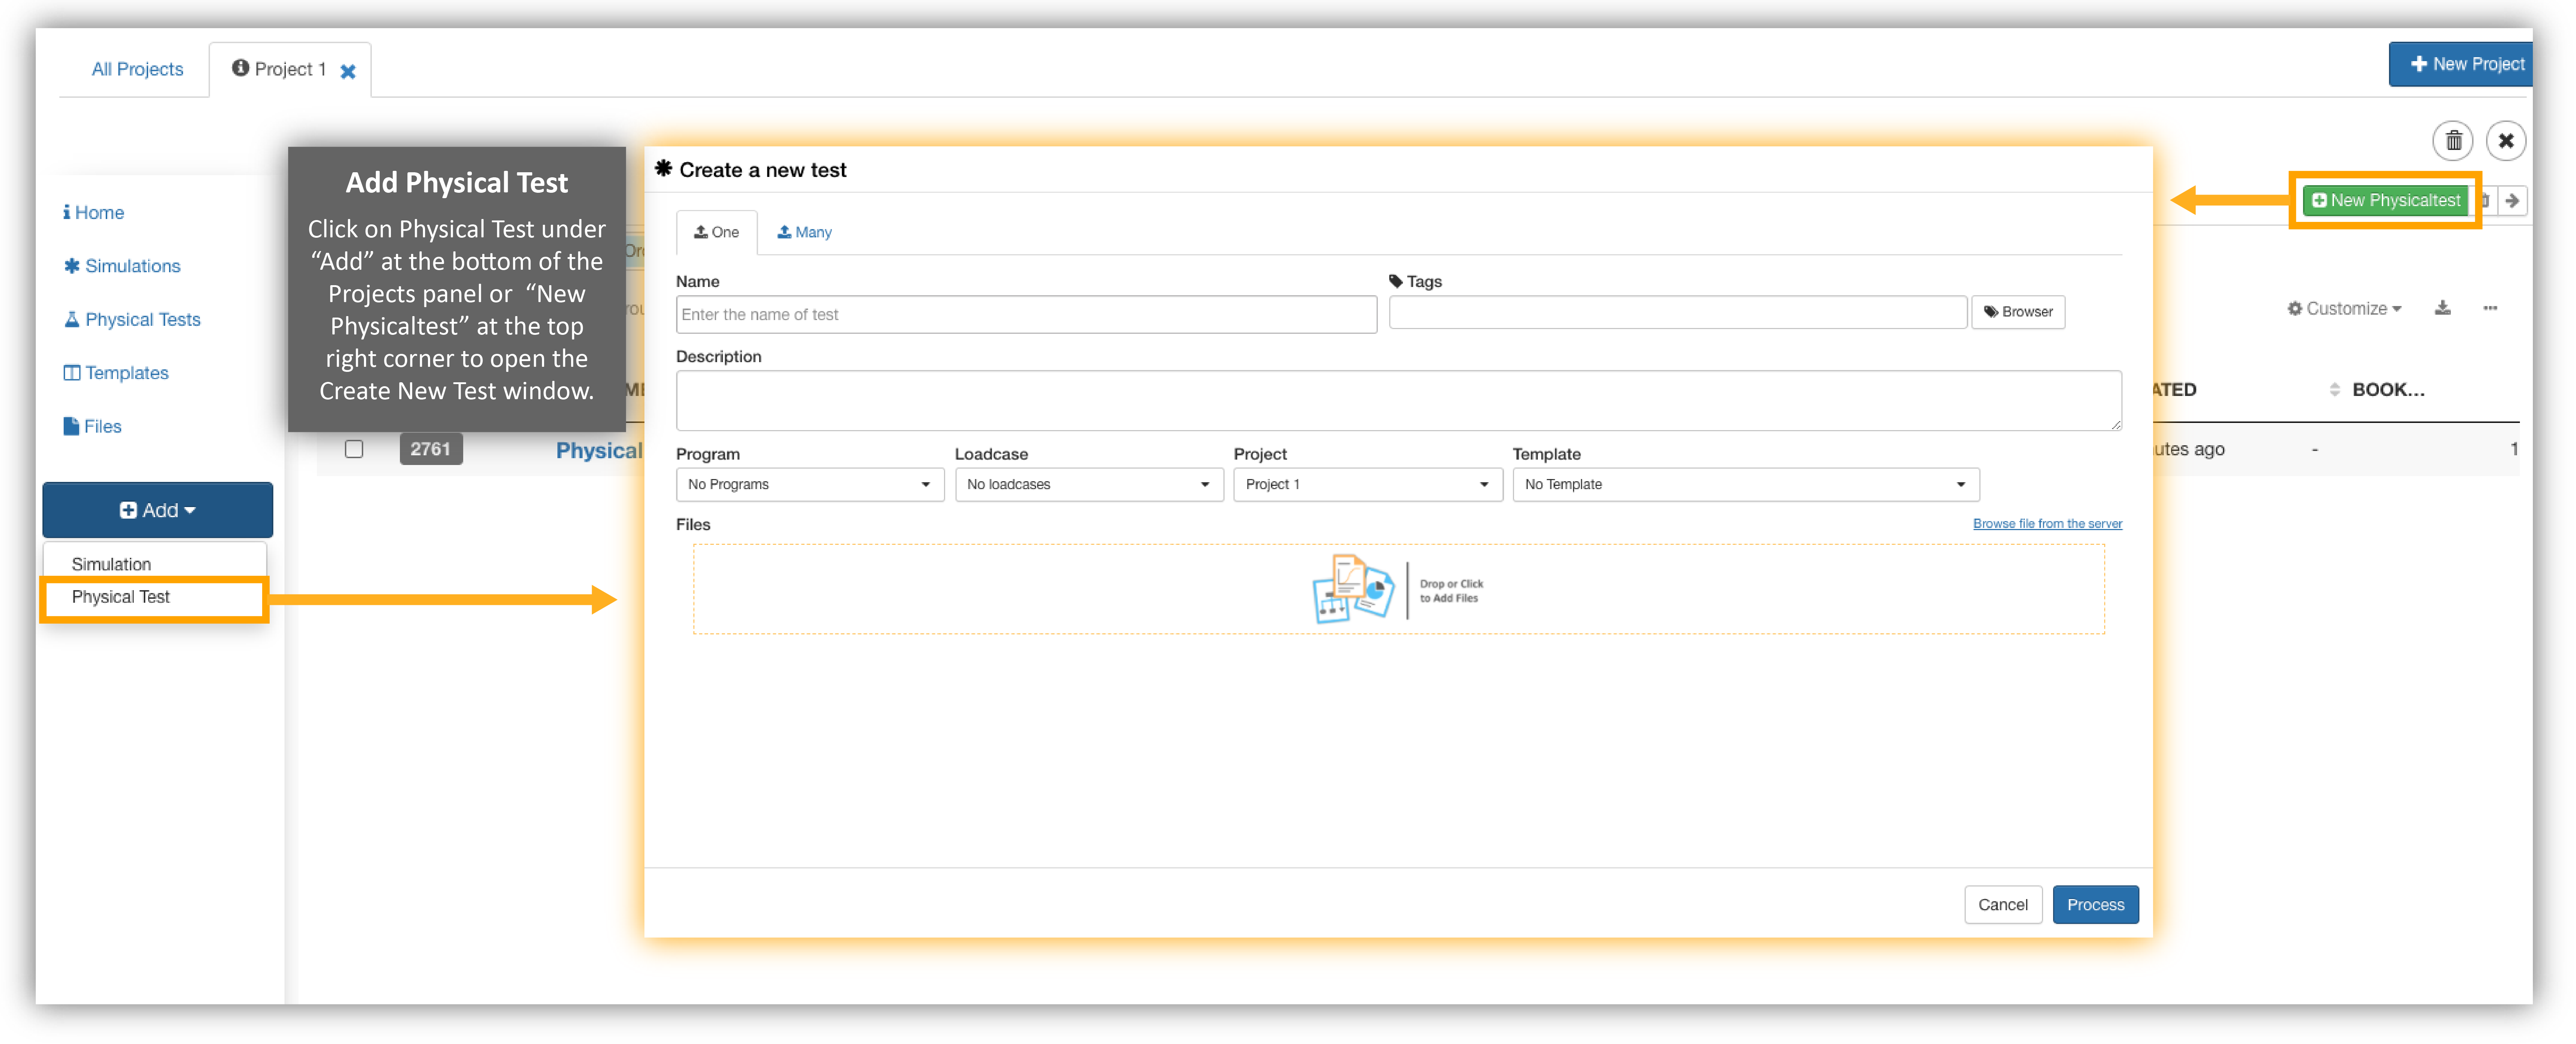Open Simulations in the sidebar
Image resolution: width=2576 pixels, height=1044 pixels.
coord(122,266)
